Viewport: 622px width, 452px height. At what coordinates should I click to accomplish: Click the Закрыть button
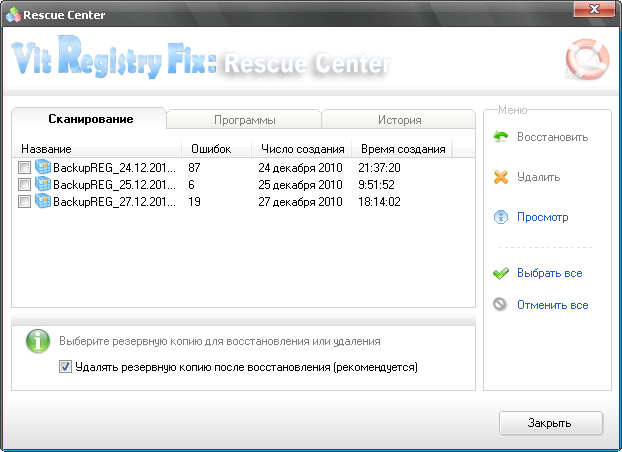tap(551, 423)
